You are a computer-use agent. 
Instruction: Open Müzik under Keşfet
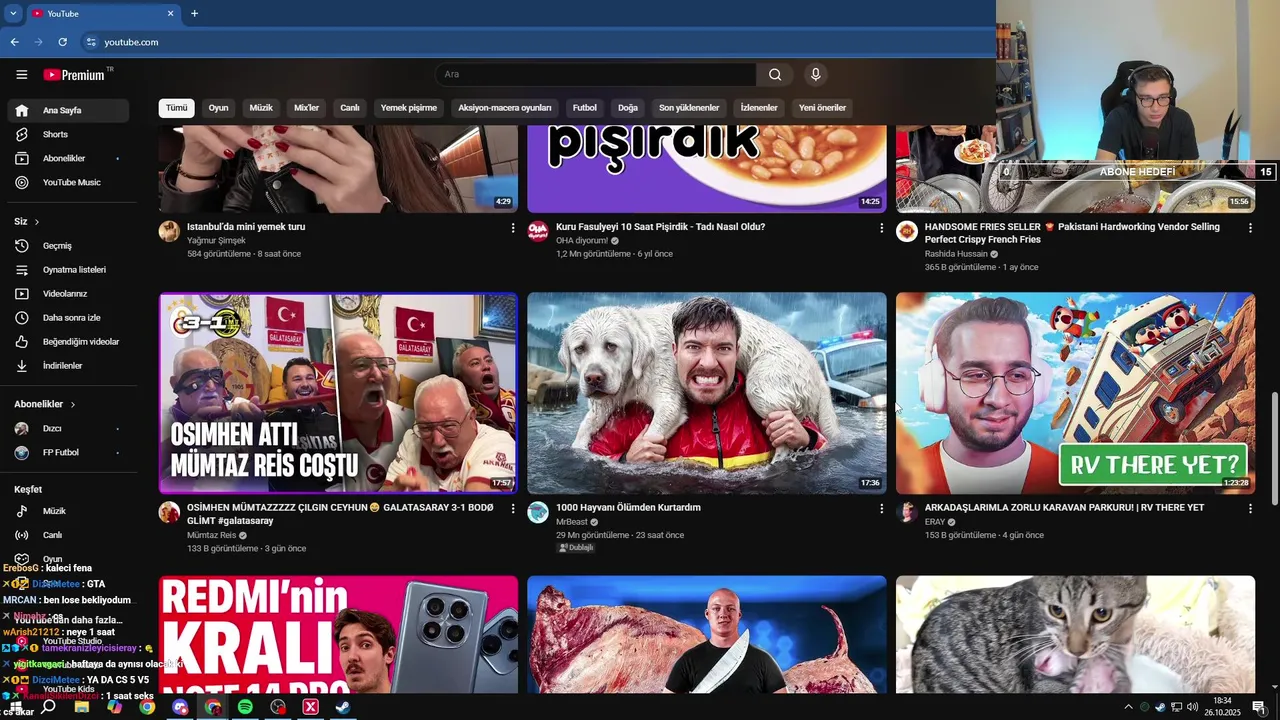pos(68,511)
